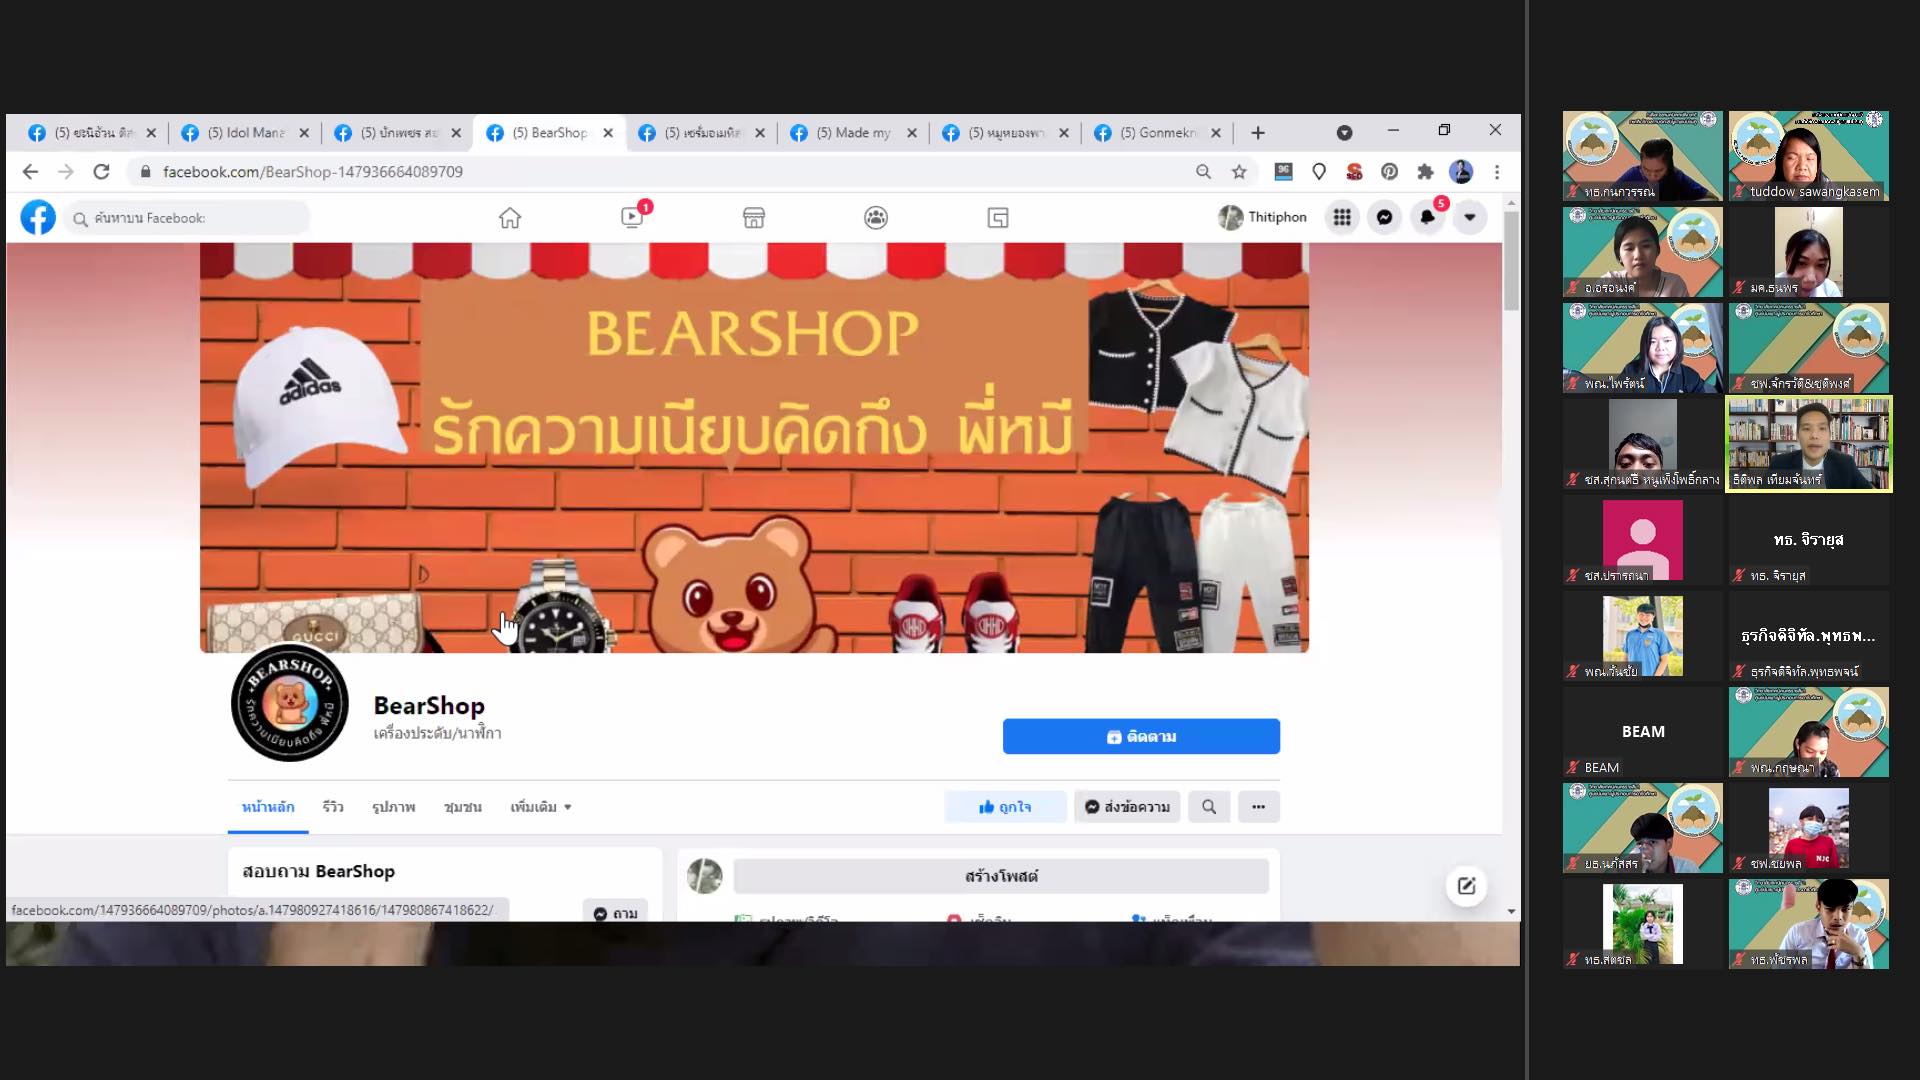The height and width of the screenshot is (1080, 1920).
Task: Click the zoom magnifier icon in address bar
Action: click(1204, 172)
